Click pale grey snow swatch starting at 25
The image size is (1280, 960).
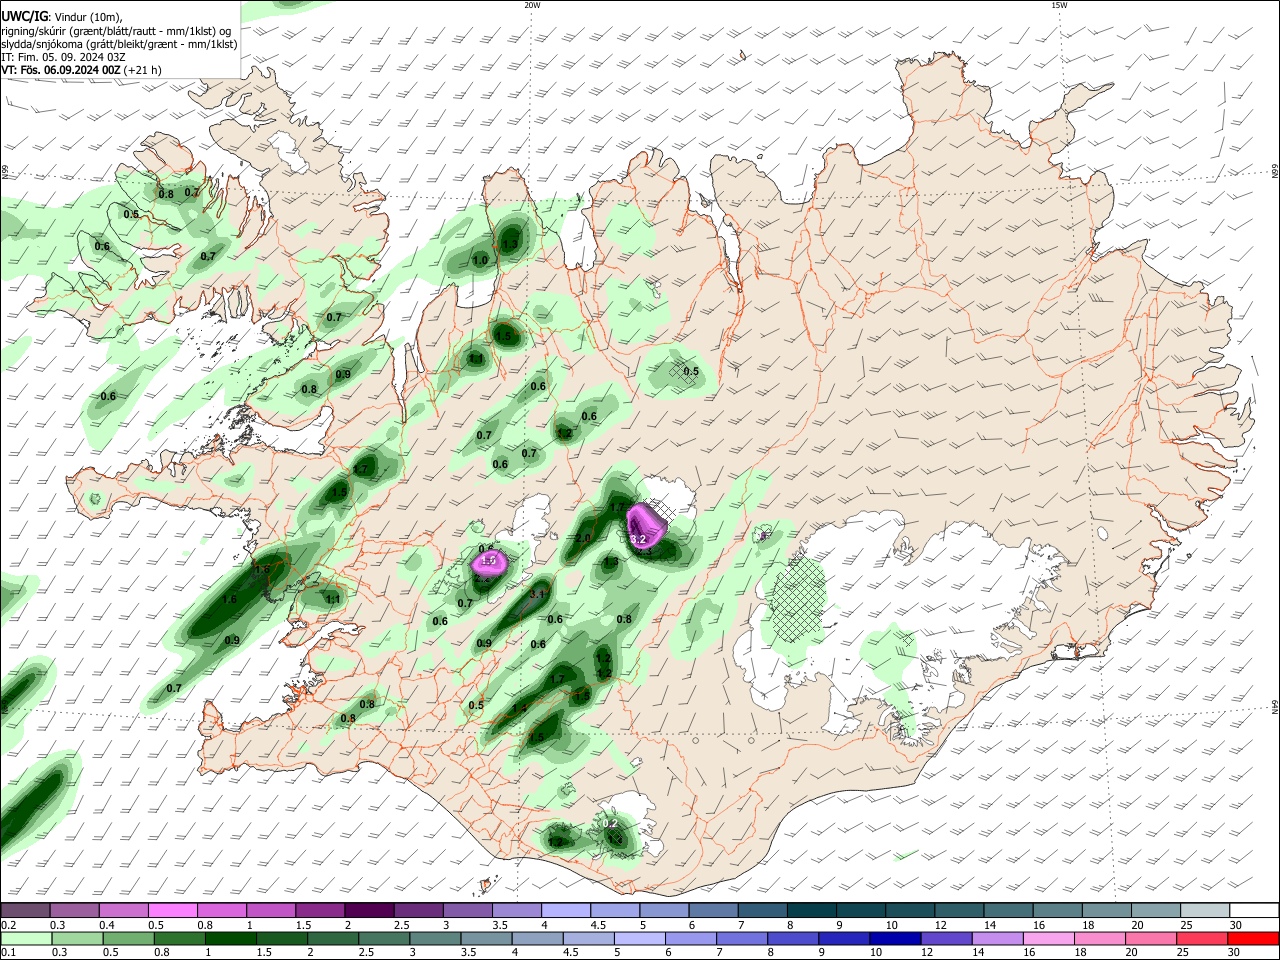[x=1206, y=910]
